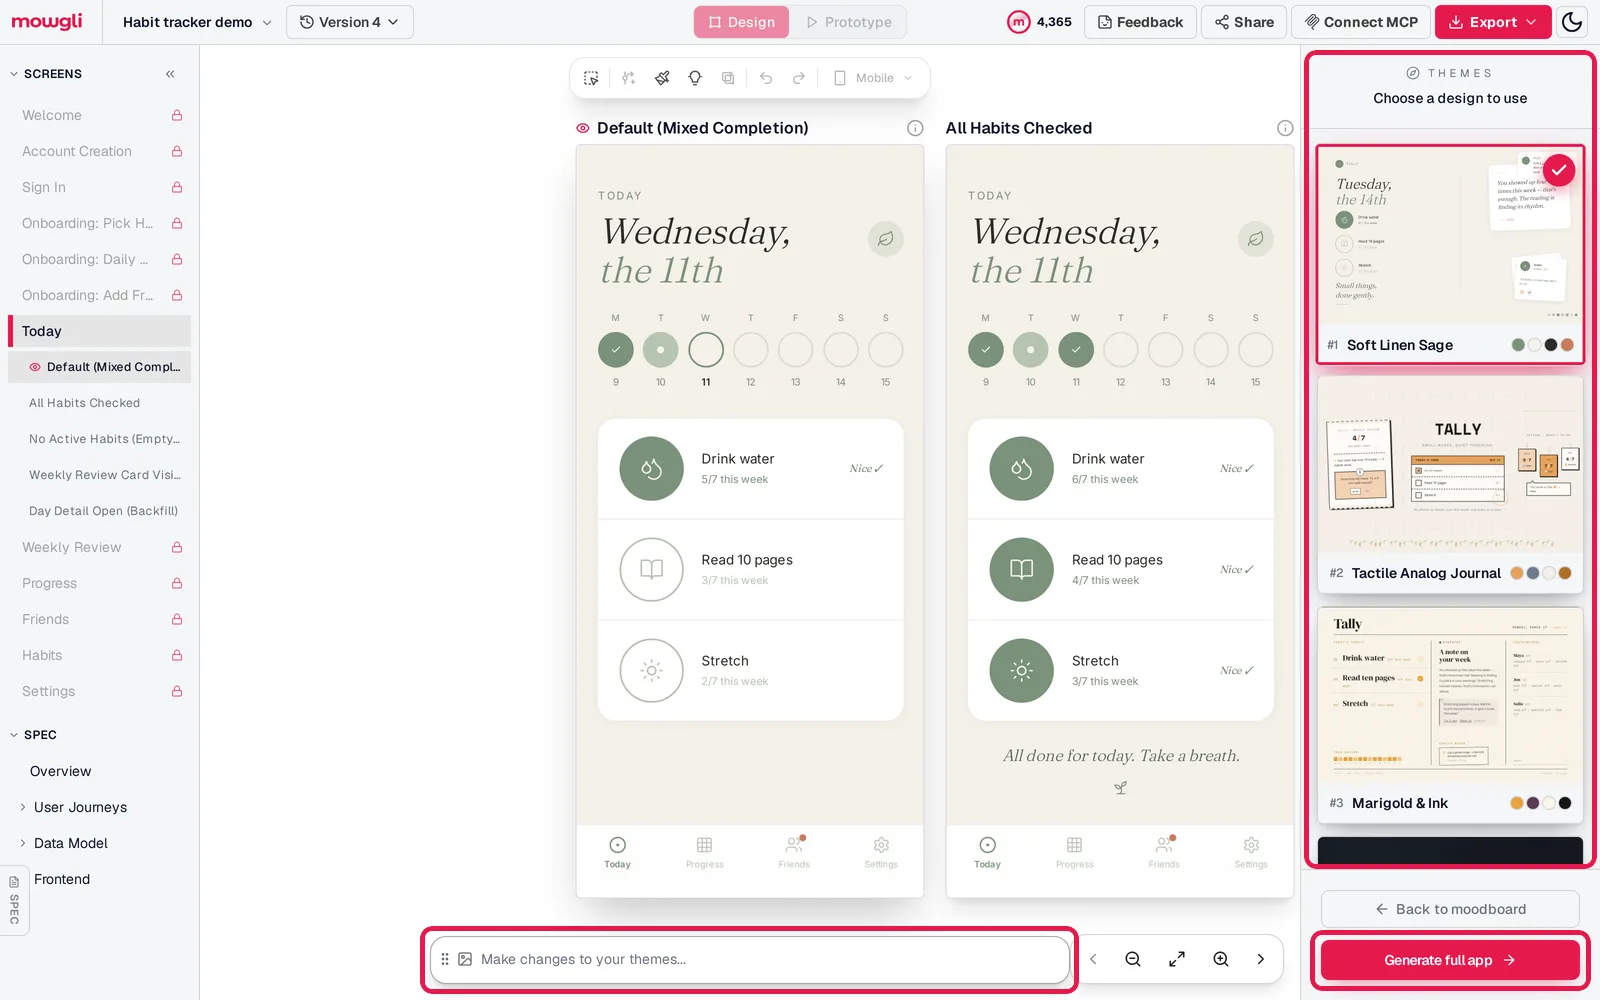Expand the User Journeys tree item
The image size is (1600, 1000).
pos(23,807)
